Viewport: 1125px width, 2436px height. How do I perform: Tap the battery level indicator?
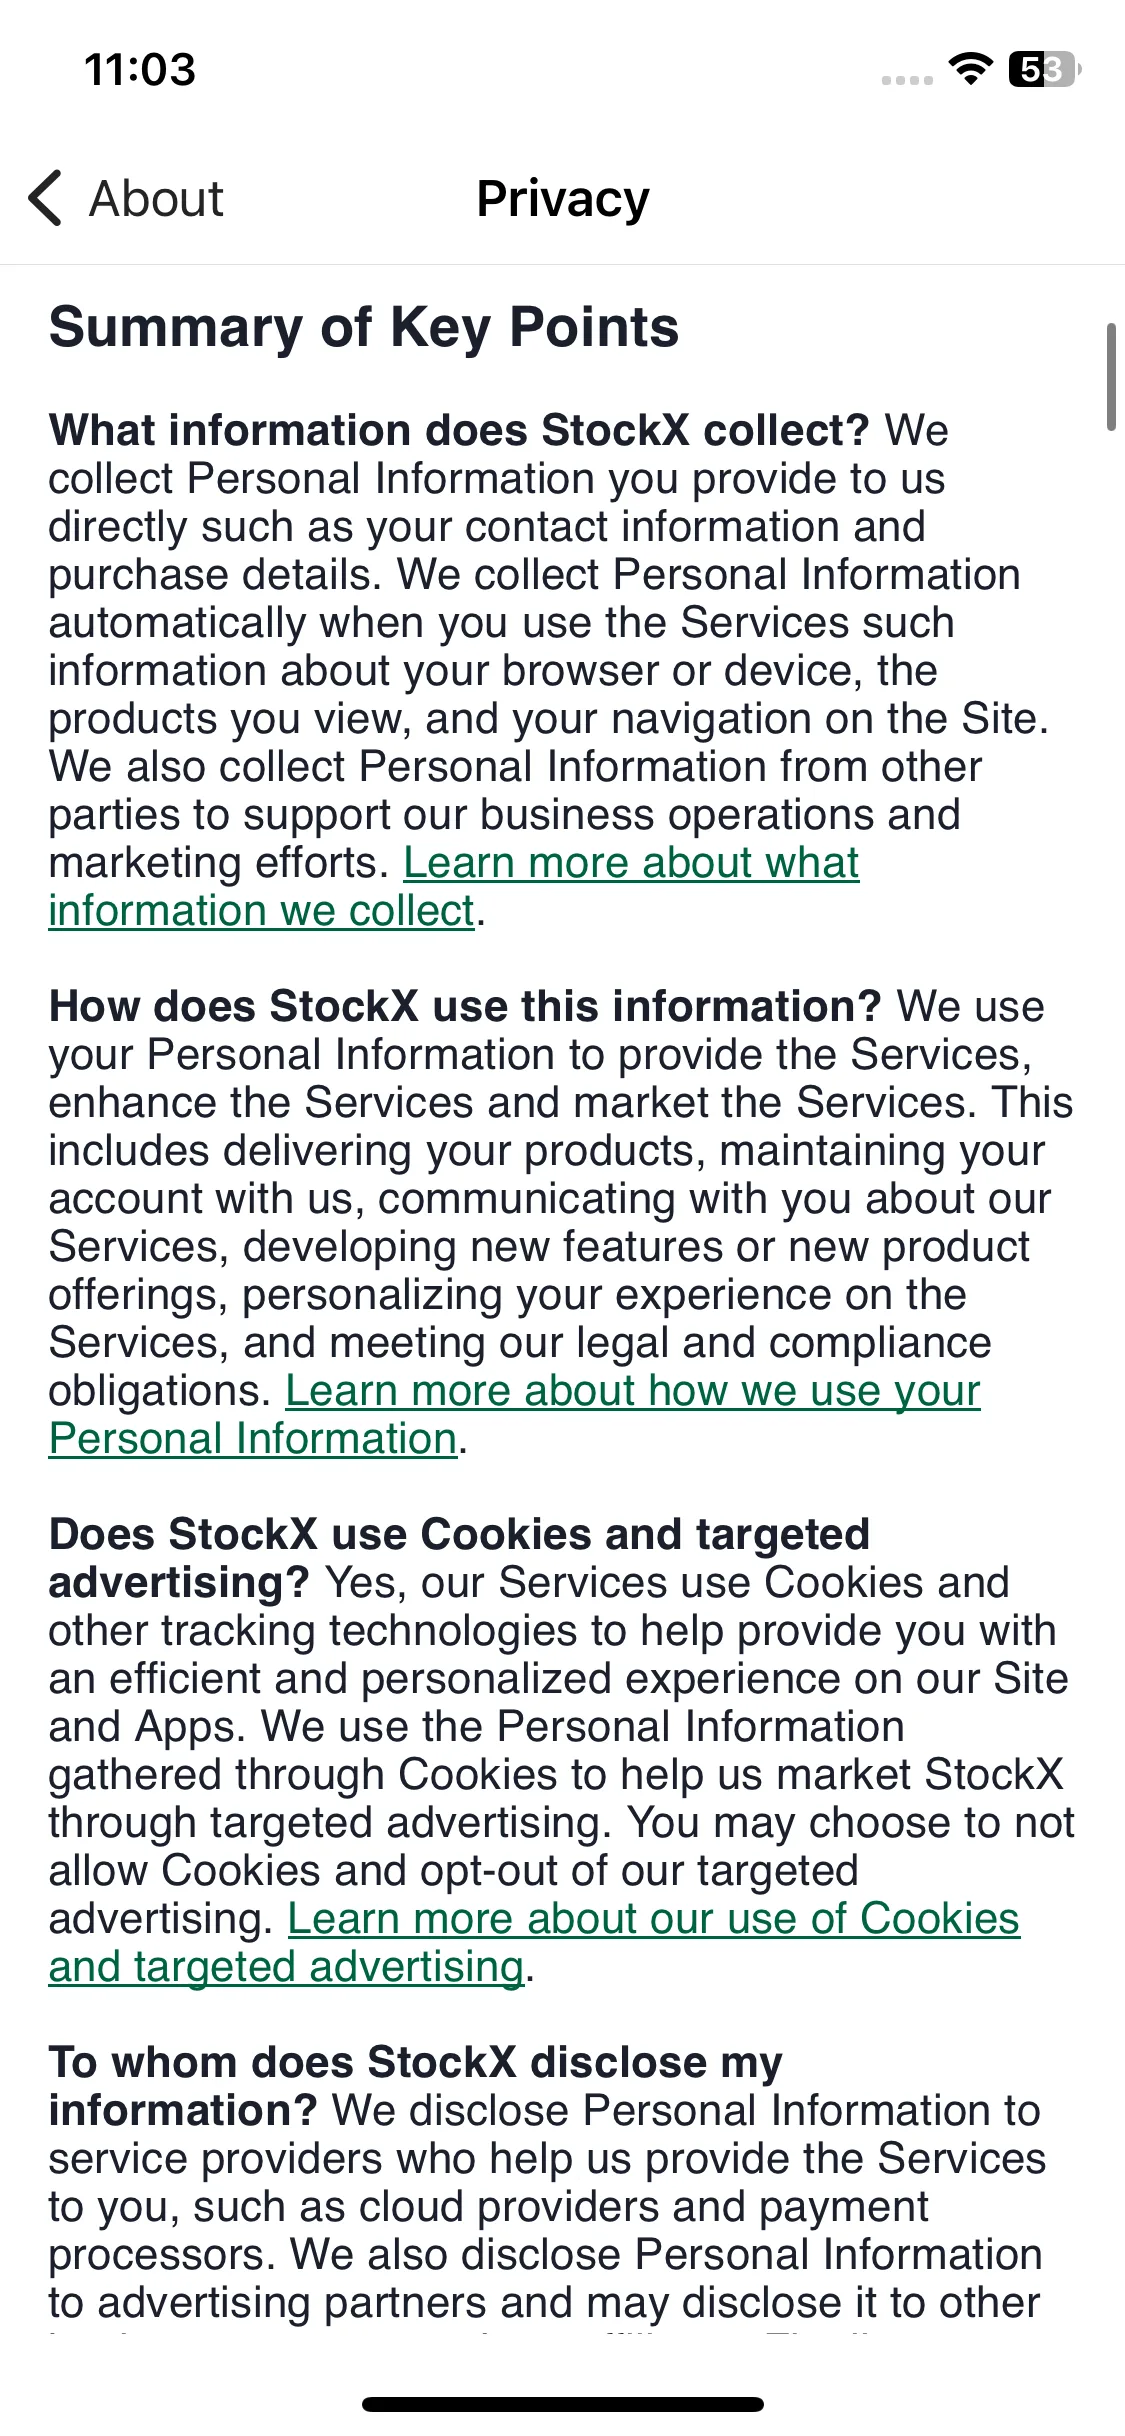1045,69
